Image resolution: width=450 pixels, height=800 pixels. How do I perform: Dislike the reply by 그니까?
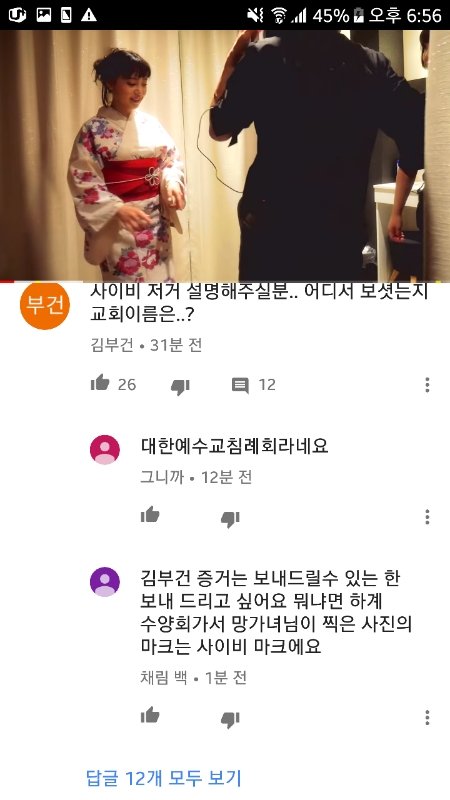tap(230, 519)
